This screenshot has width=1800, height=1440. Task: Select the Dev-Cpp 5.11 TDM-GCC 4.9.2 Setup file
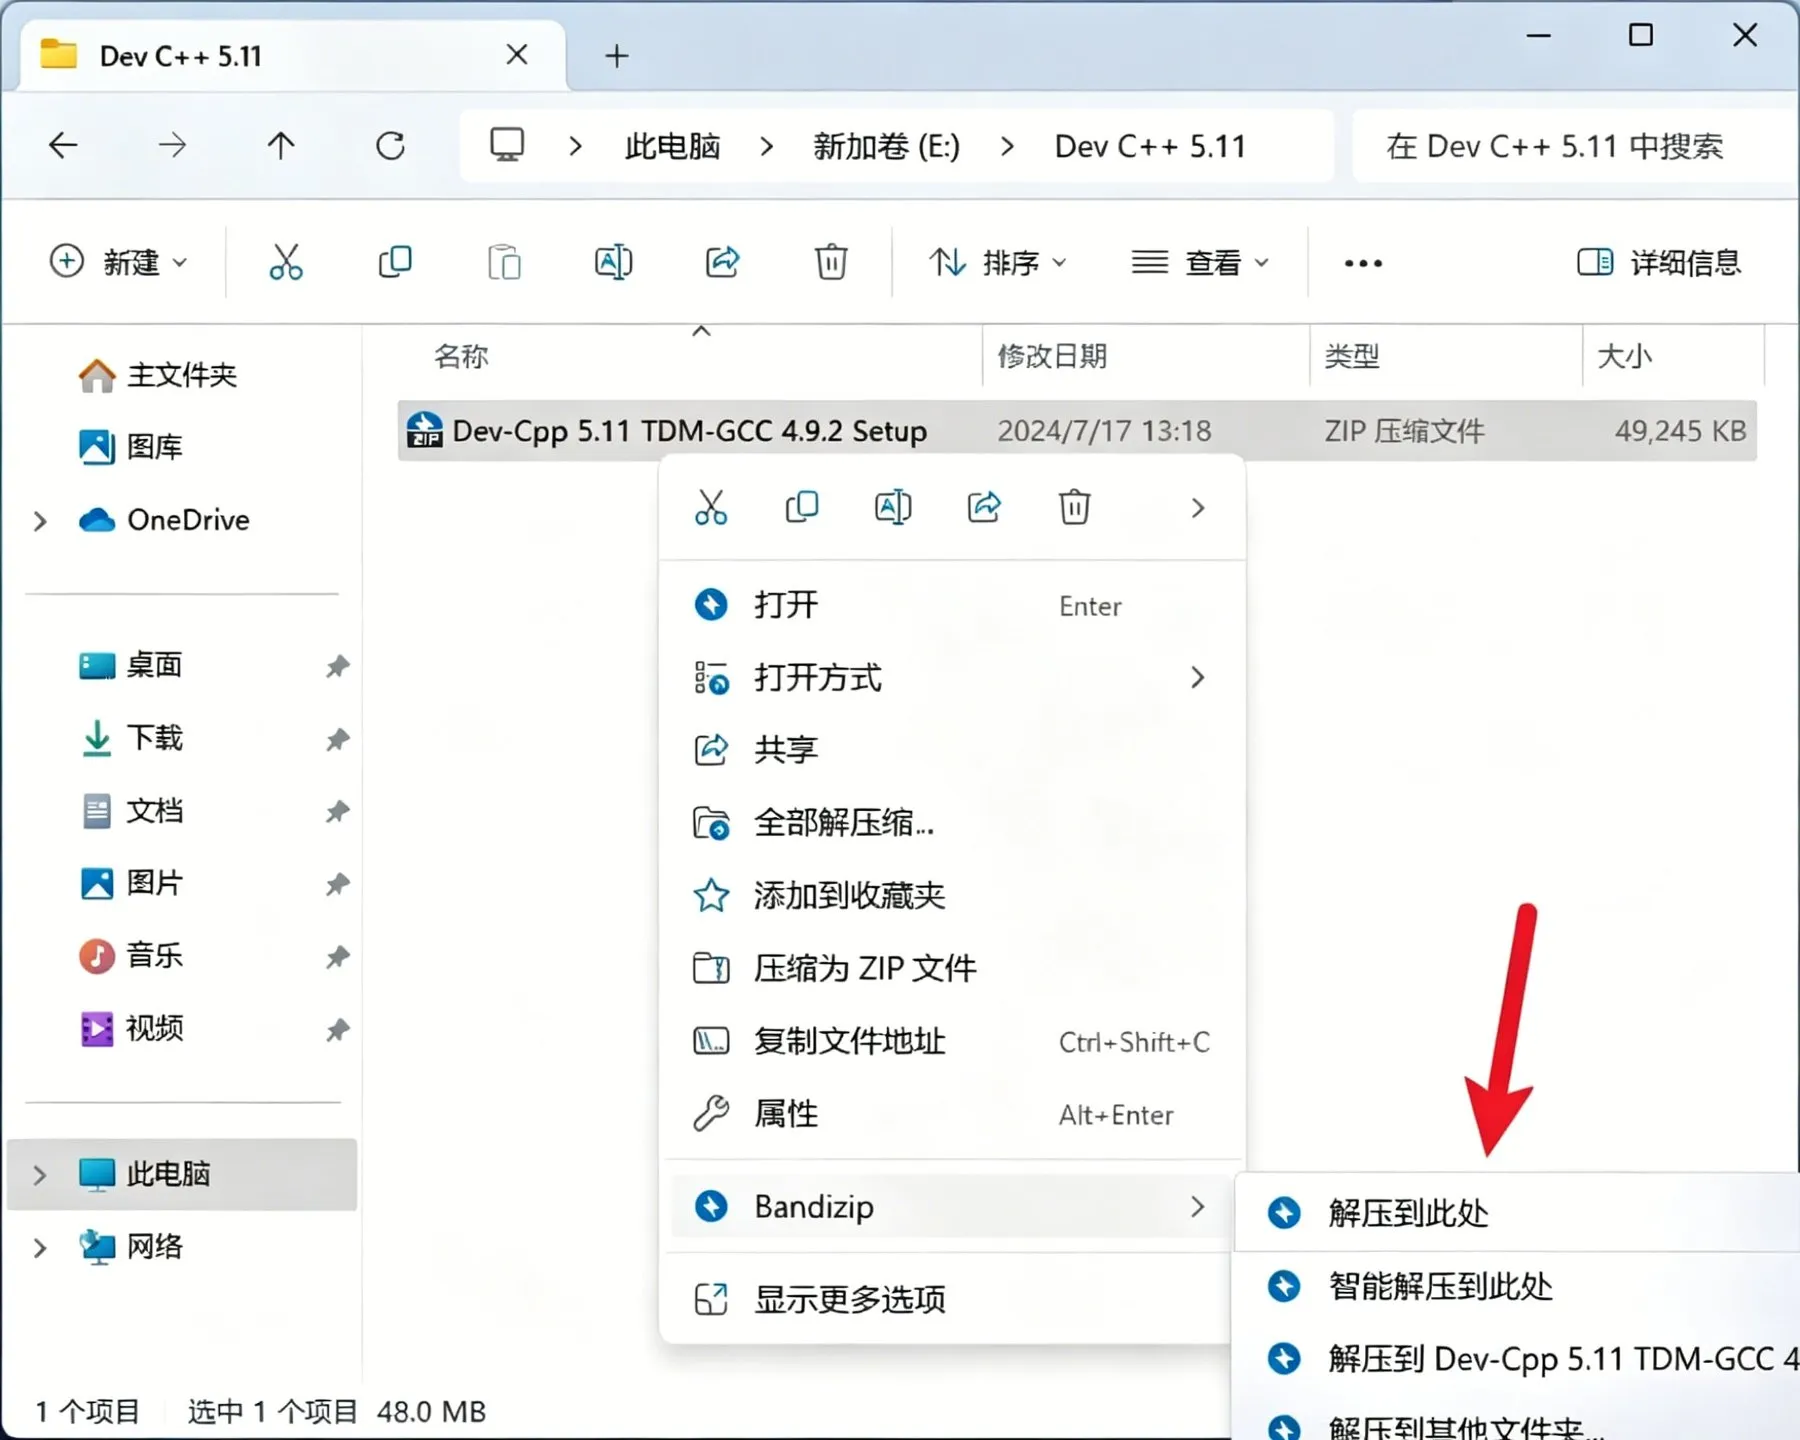(x=1077, y=431)
